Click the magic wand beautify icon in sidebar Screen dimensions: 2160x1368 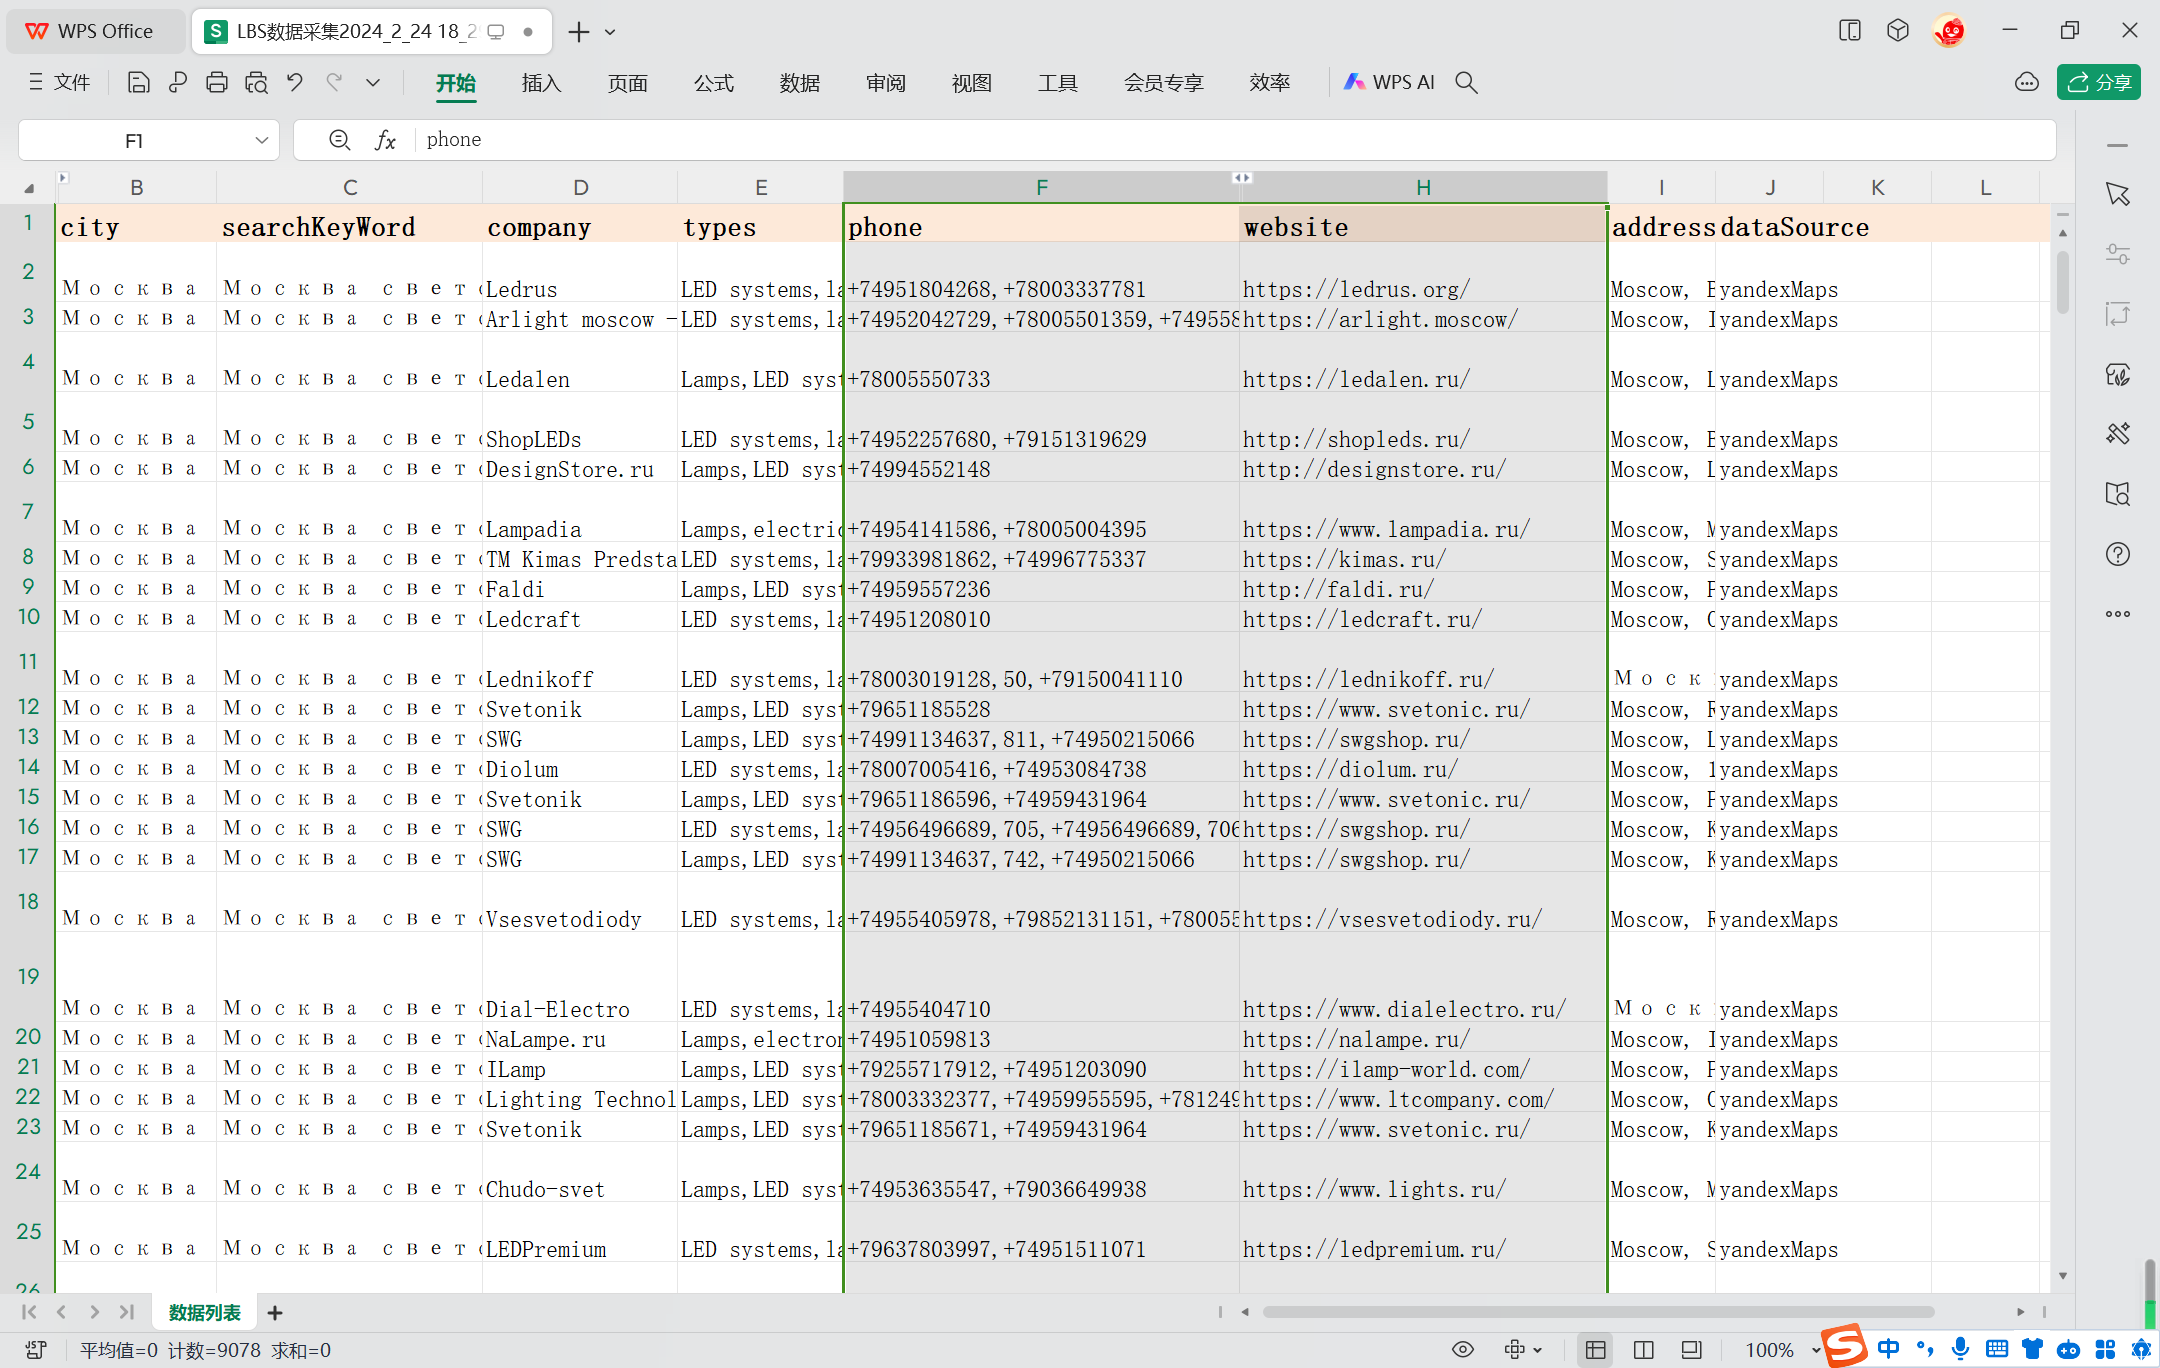[x=2118, y=434]
